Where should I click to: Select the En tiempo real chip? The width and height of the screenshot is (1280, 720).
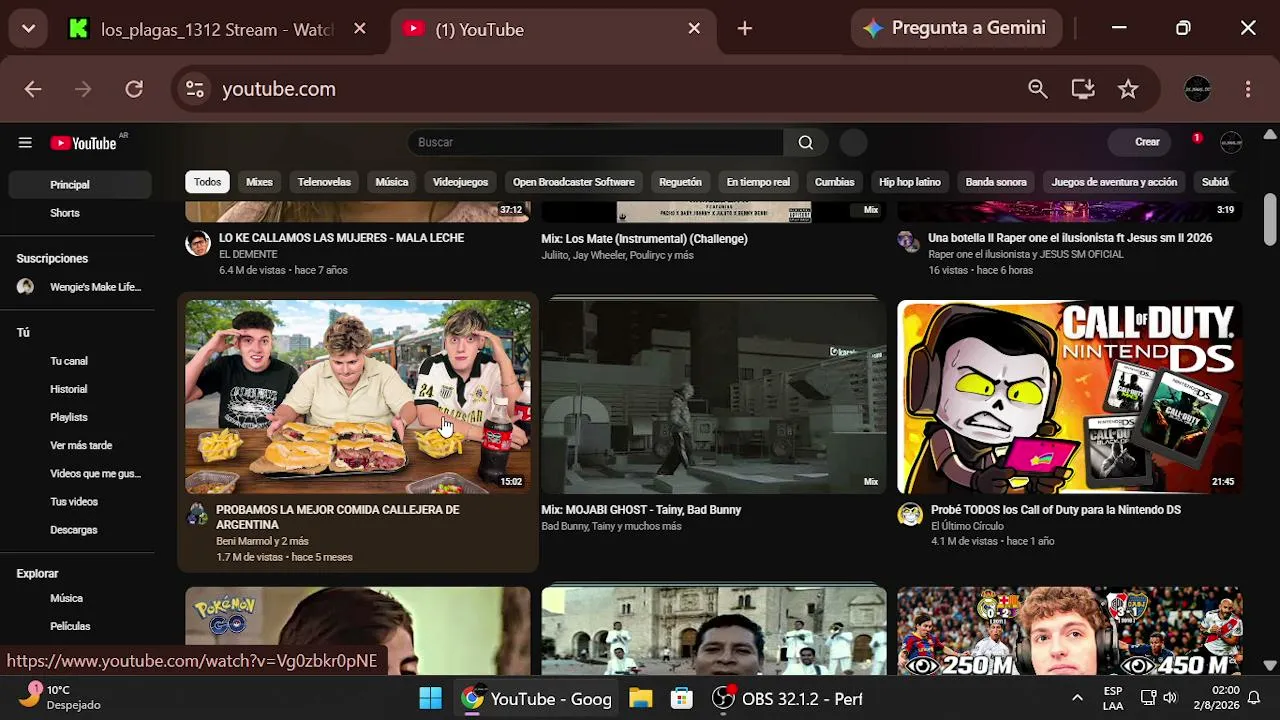(758, 182)
